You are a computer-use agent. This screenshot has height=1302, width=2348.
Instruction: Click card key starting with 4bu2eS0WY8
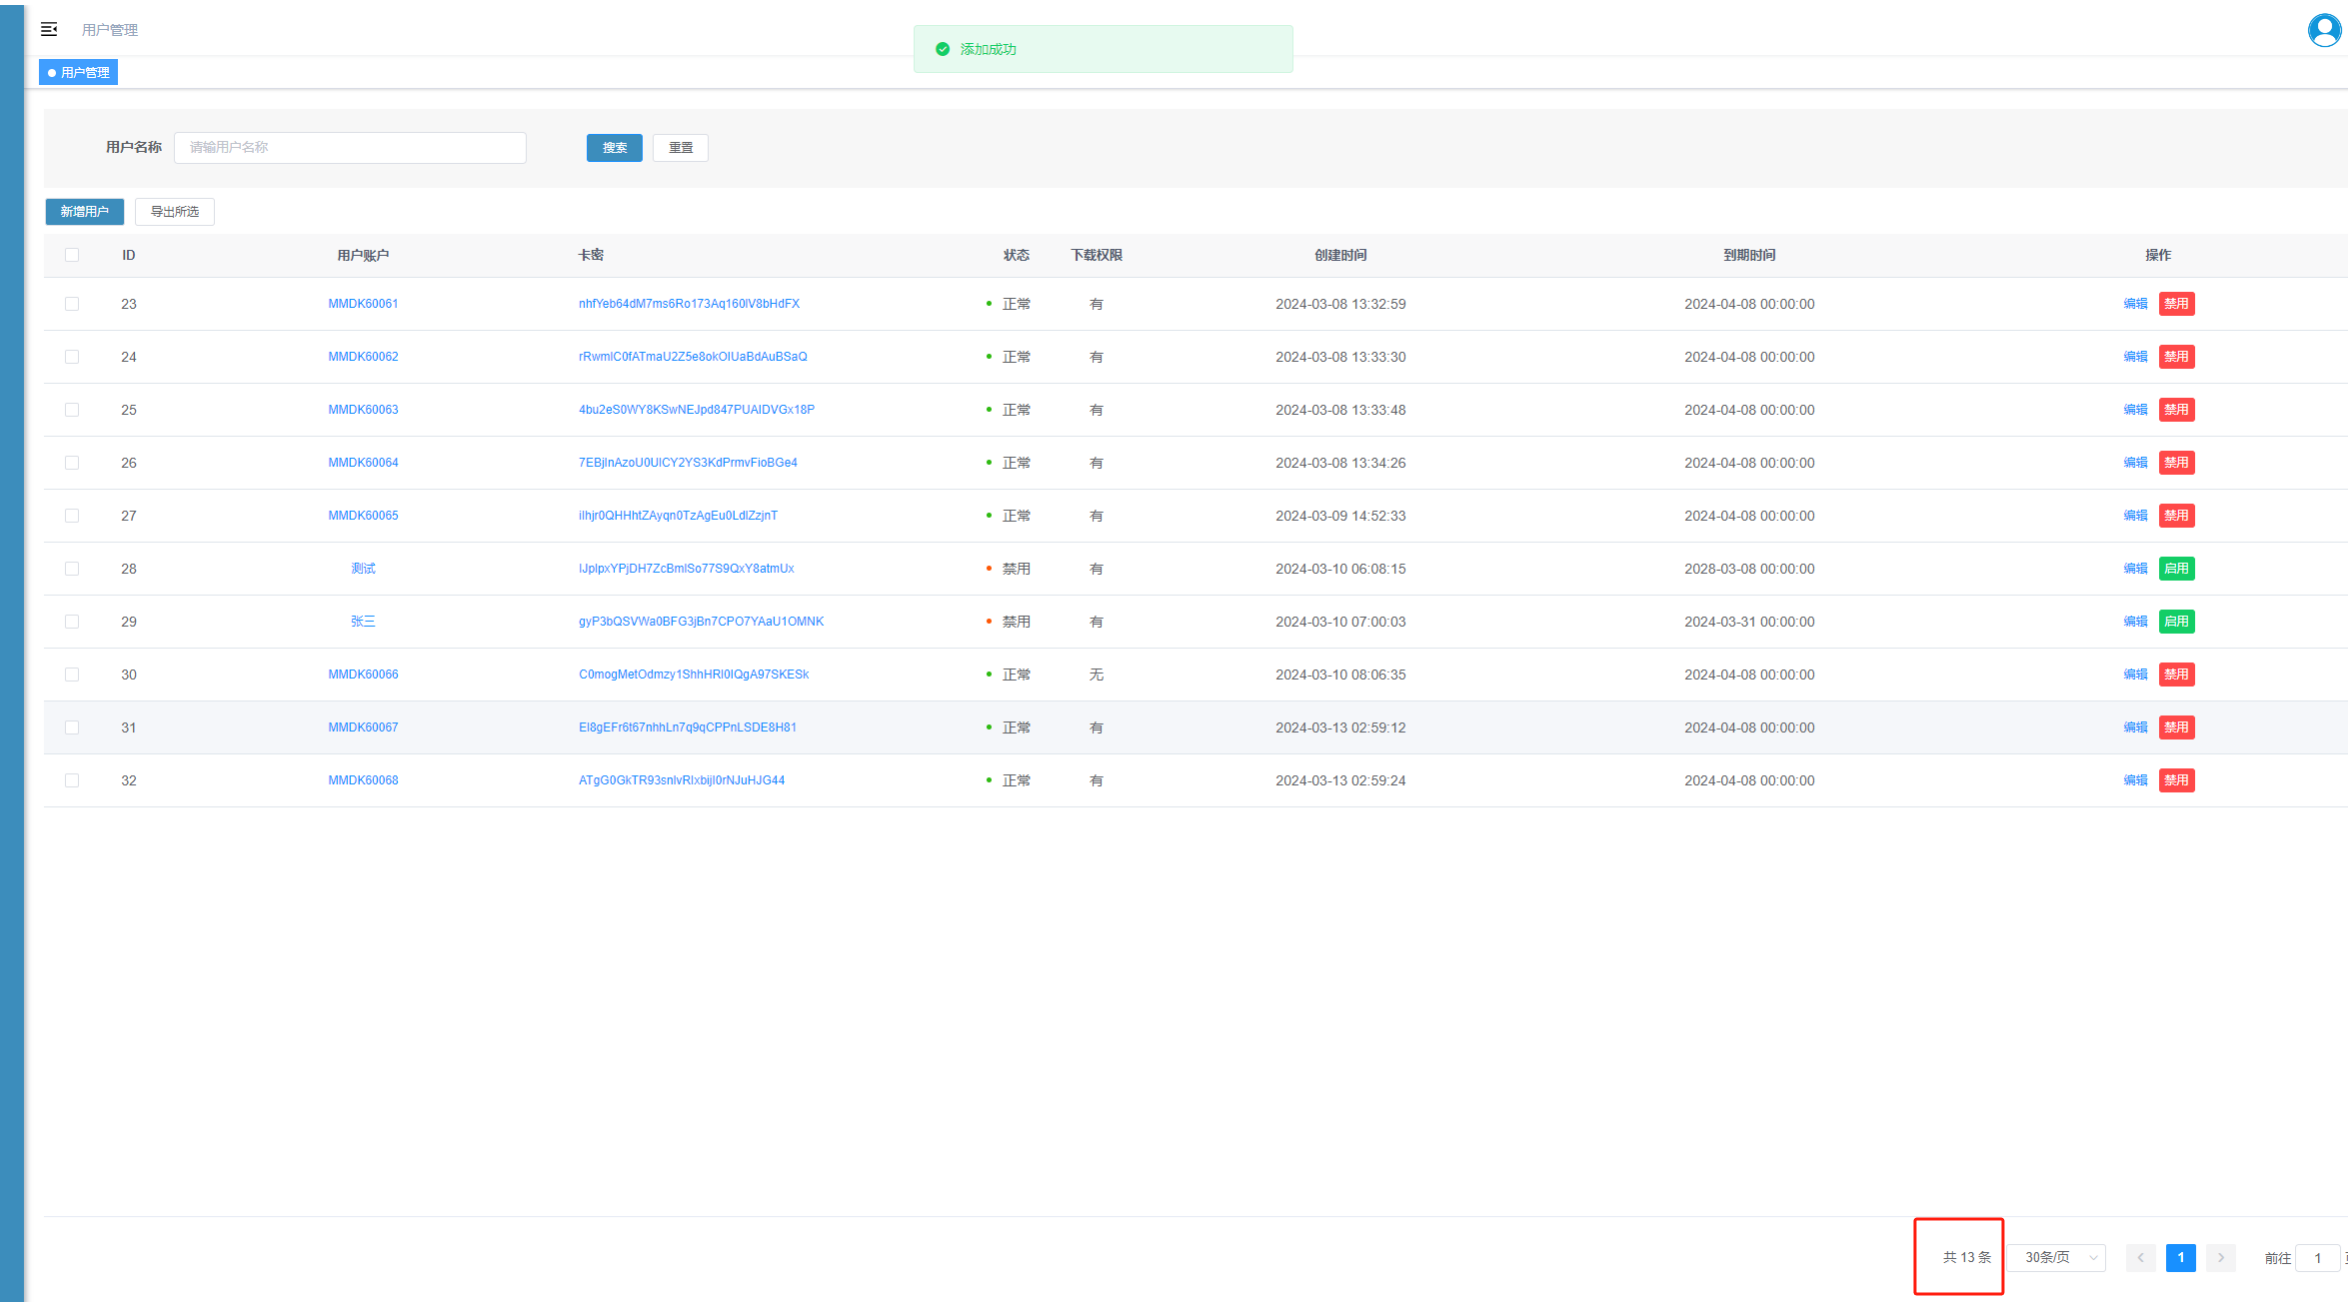point(697,410)
